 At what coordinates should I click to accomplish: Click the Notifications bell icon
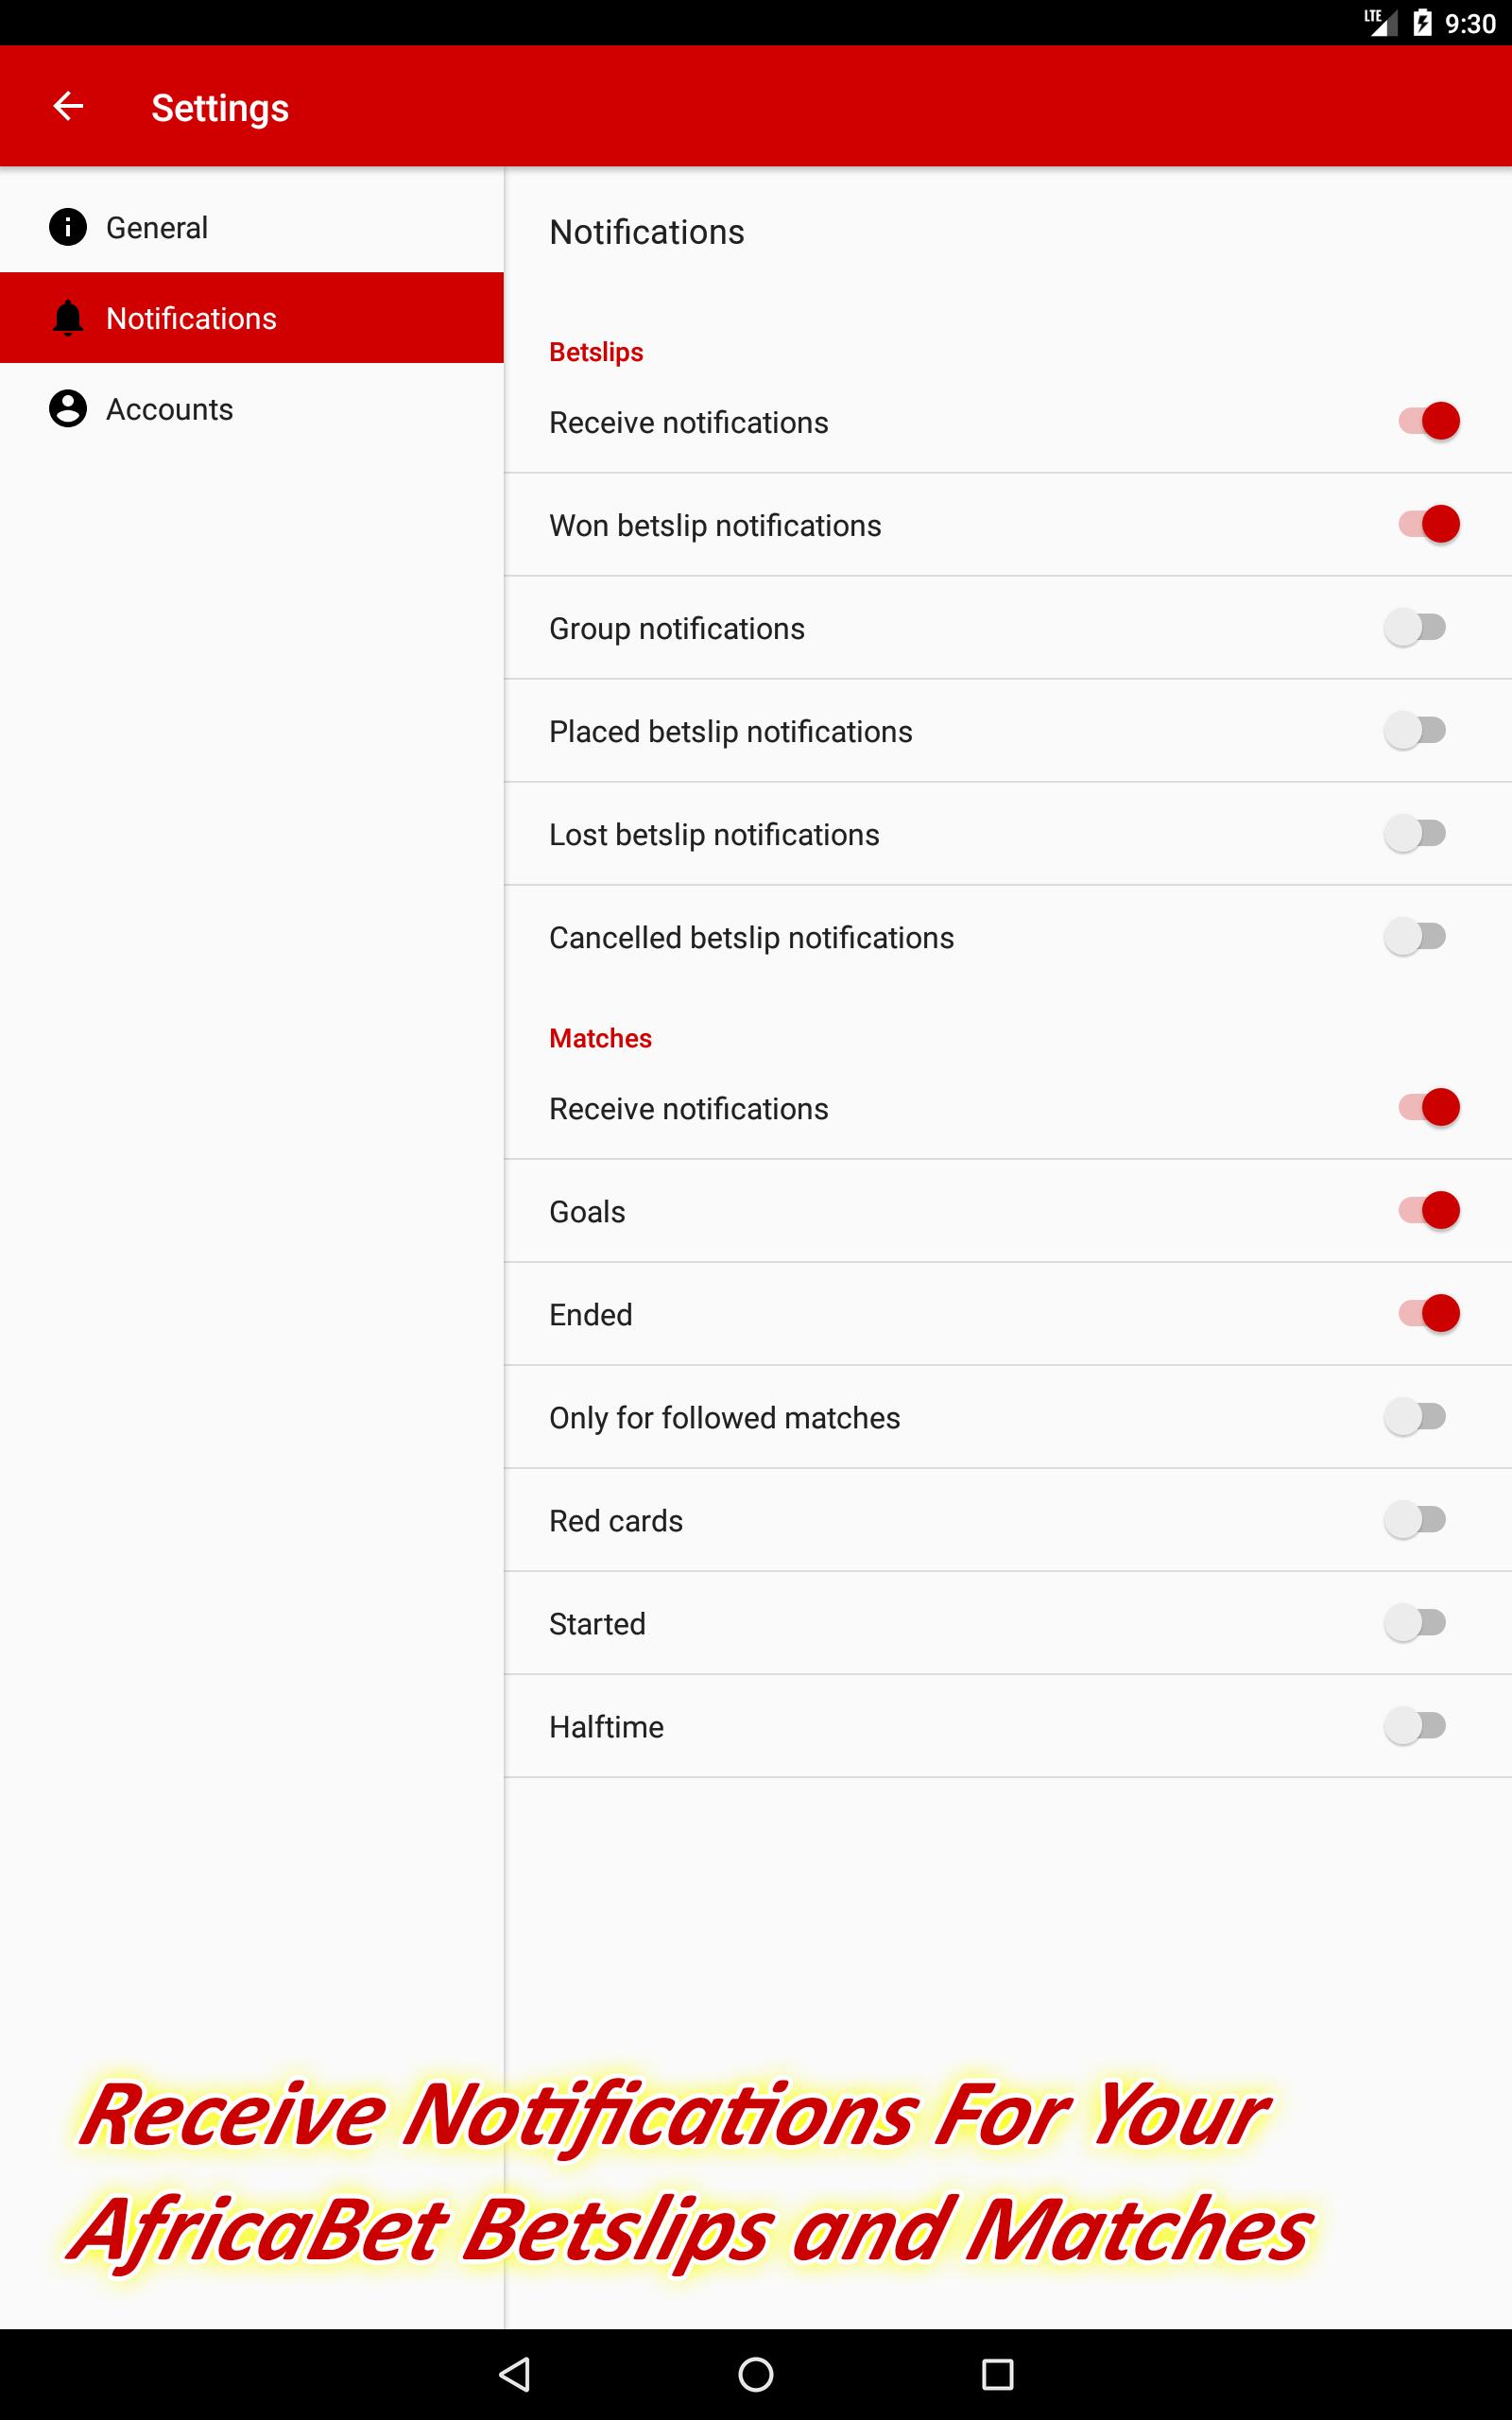tap(68, 318)
